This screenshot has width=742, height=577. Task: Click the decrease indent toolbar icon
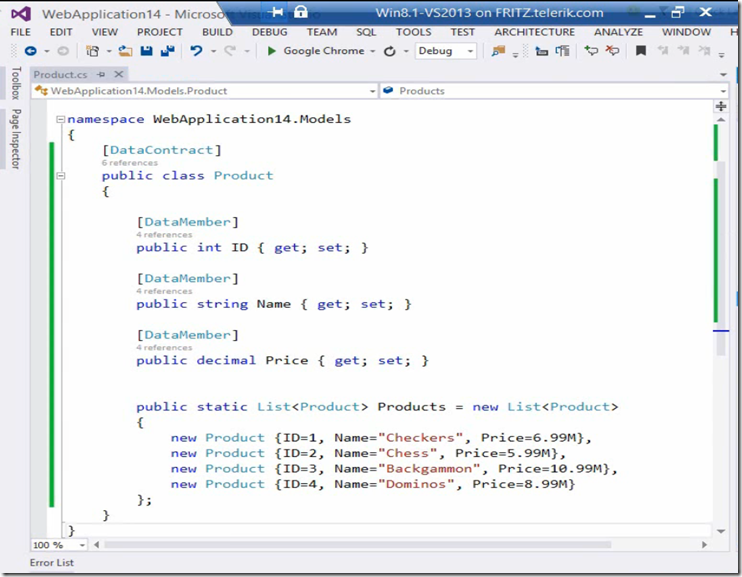[x=541, y=51]
